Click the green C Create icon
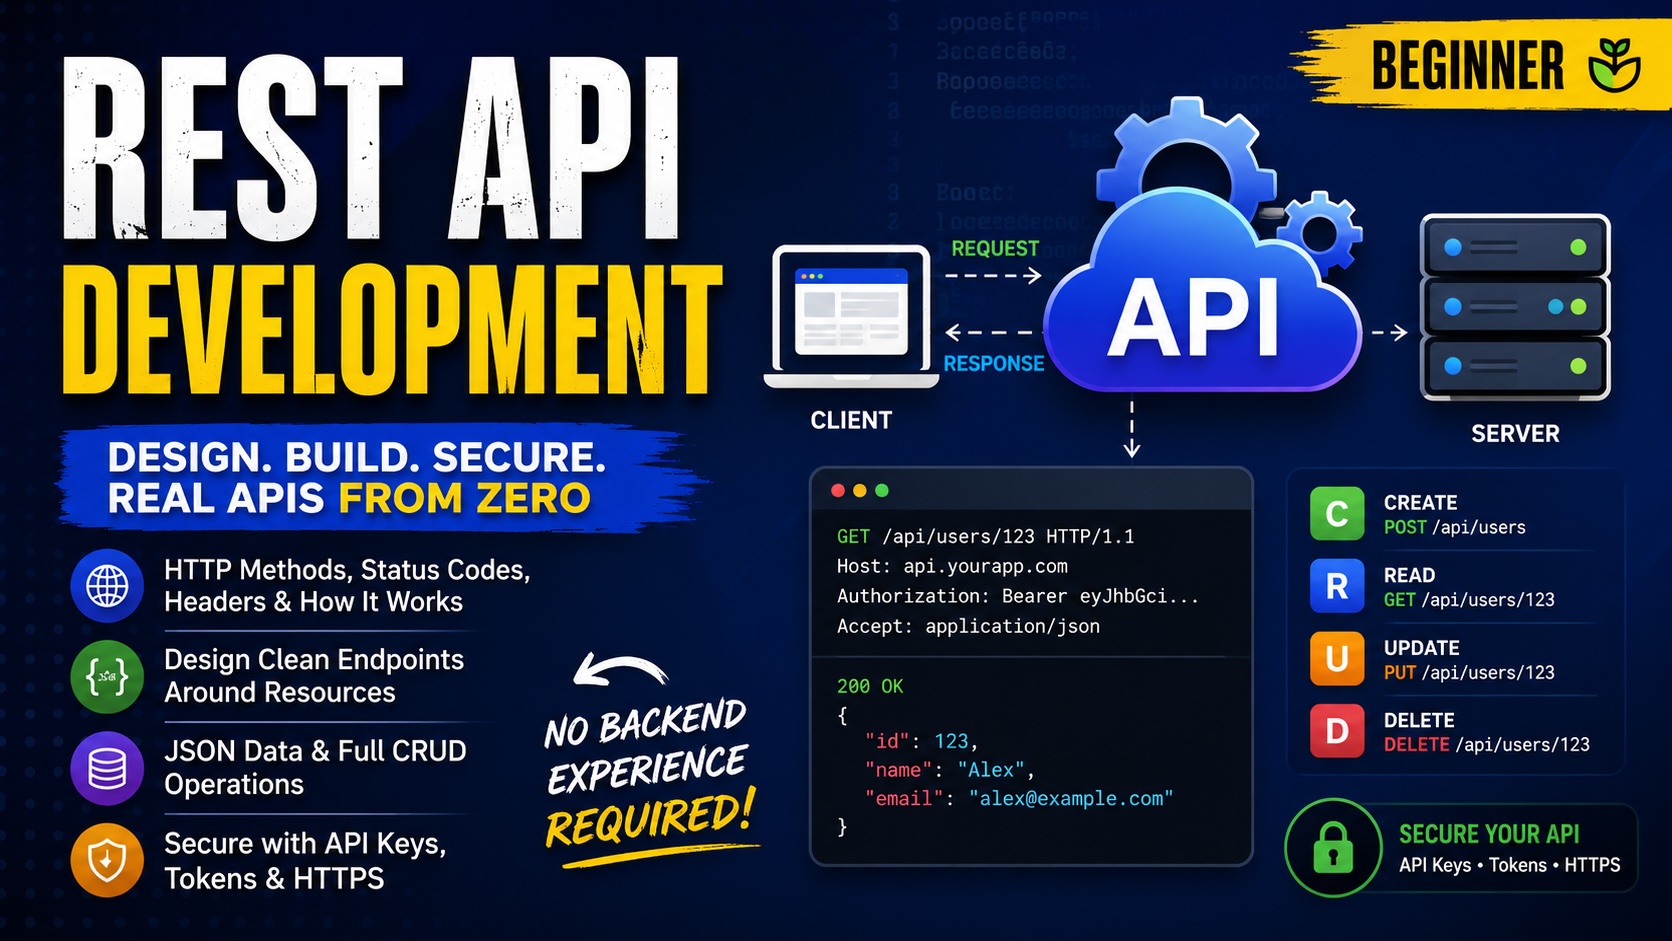This screenshot has height=941, width=1672. (1337, 514)
